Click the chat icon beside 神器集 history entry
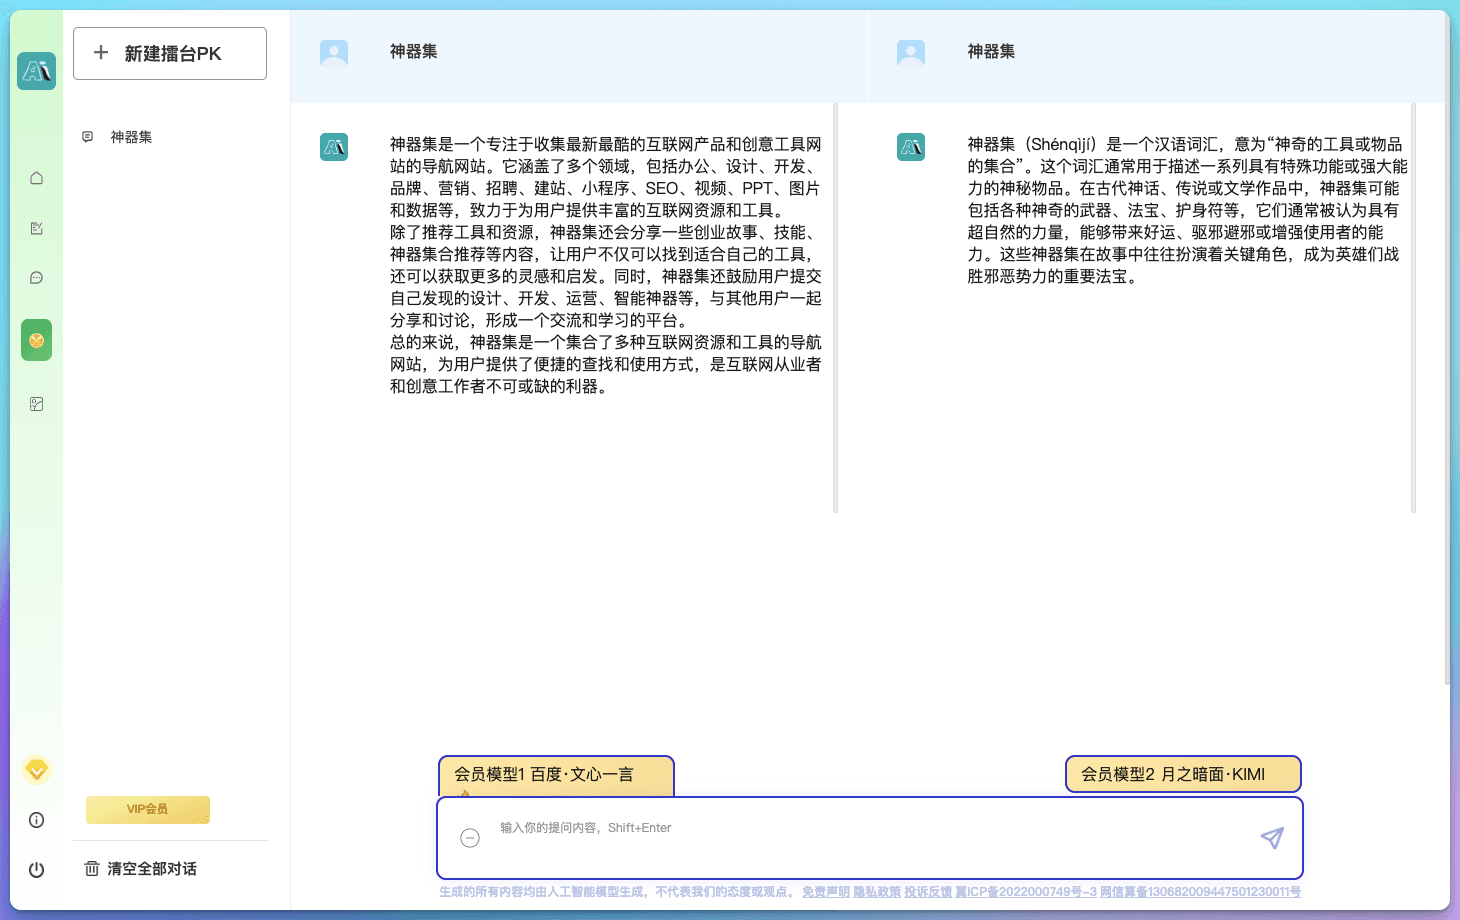Viewport: 1460px width, 920px height. 88,137
